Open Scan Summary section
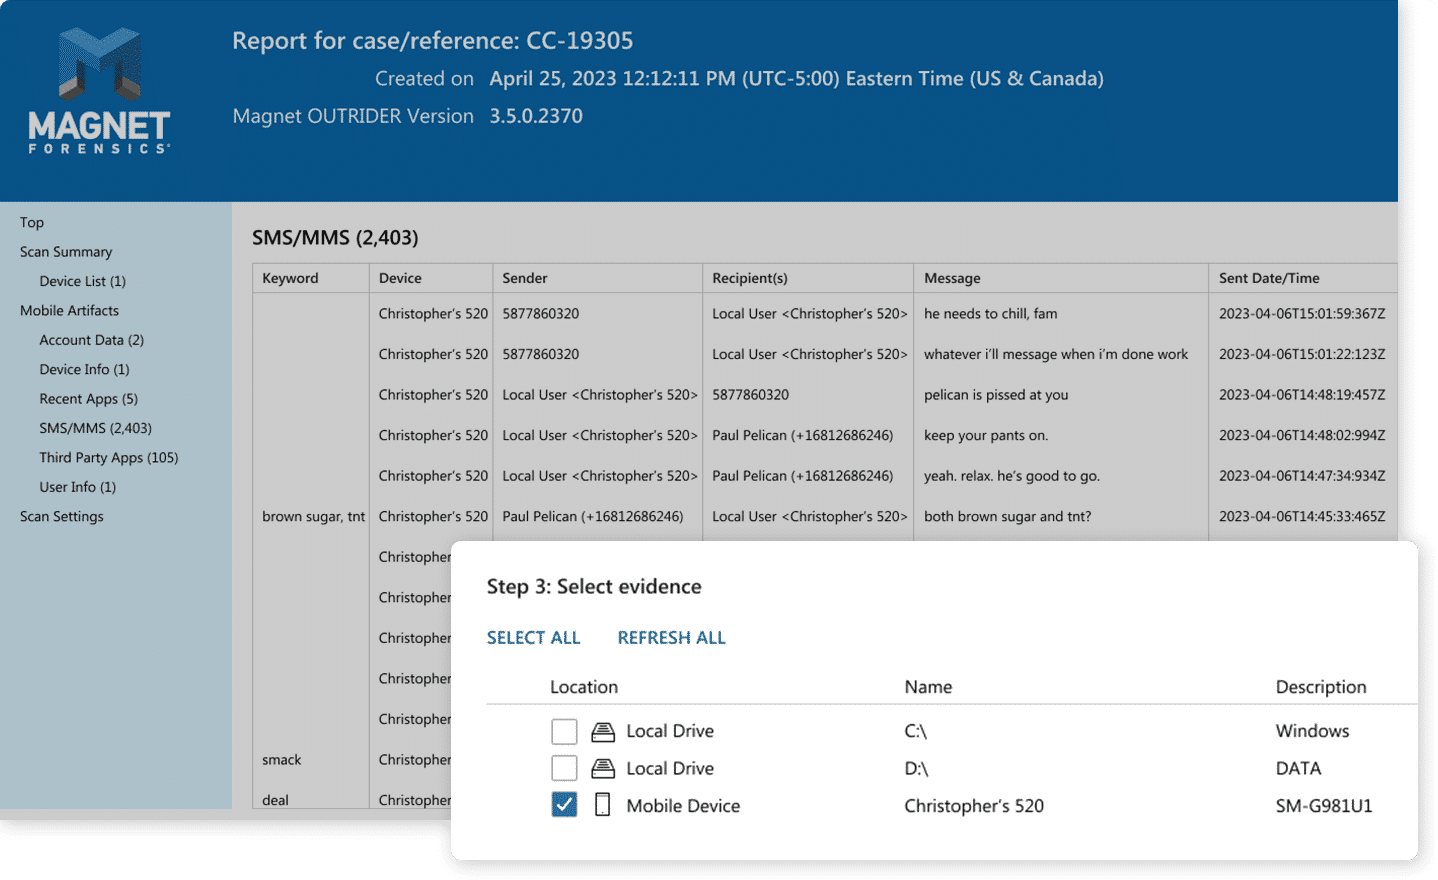1438x880 pixels. (x=66, y=252)
